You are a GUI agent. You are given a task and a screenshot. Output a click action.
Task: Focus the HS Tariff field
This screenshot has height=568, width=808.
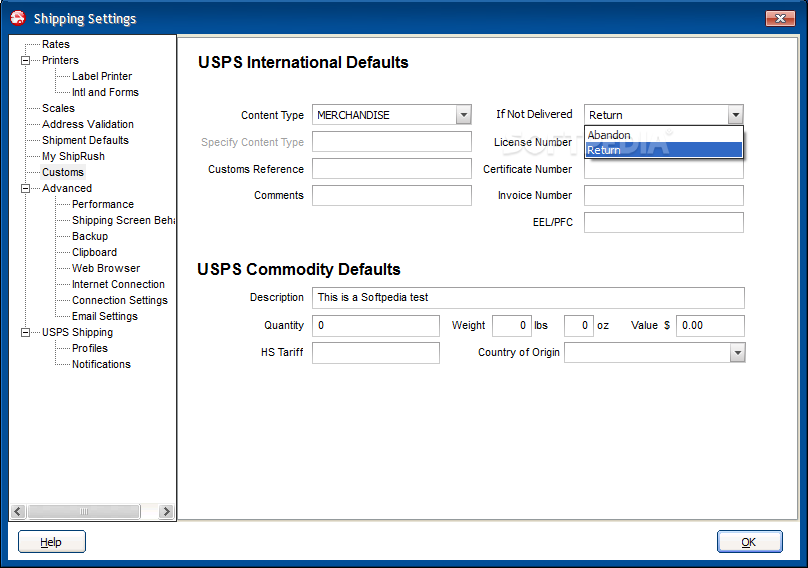tap(376, 353)
